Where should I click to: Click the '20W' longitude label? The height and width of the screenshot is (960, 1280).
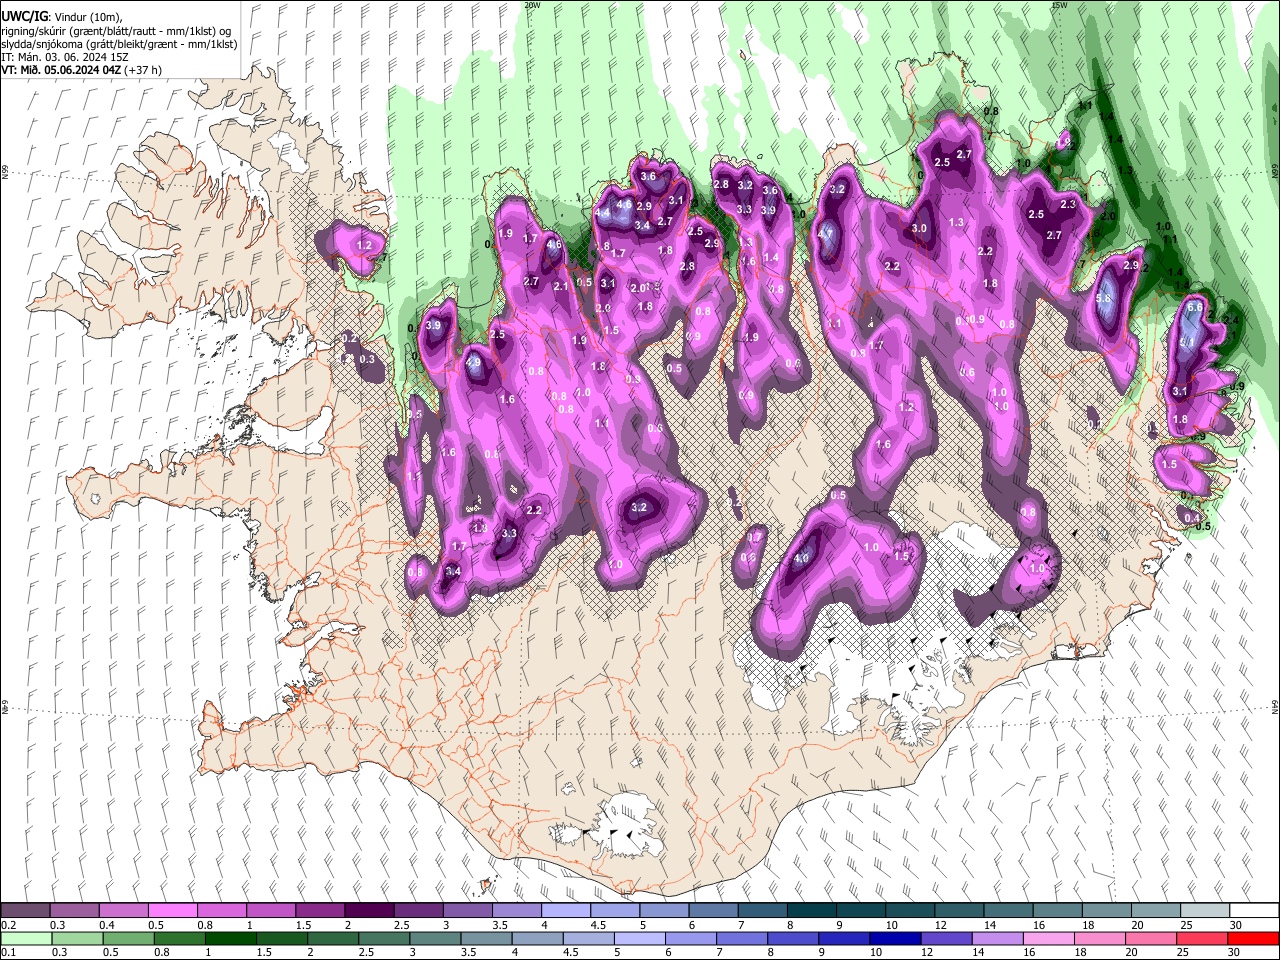coord(532,5)
